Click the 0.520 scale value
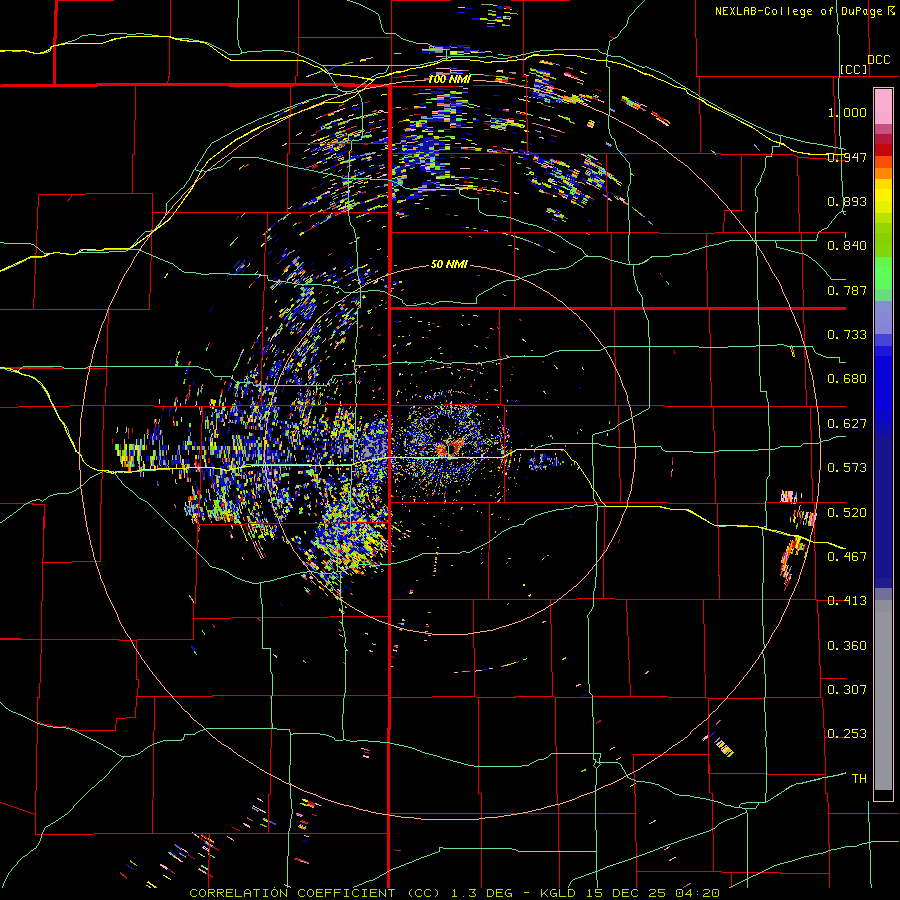The height and width of the screenshot is (900, 900). pos(847,512)
